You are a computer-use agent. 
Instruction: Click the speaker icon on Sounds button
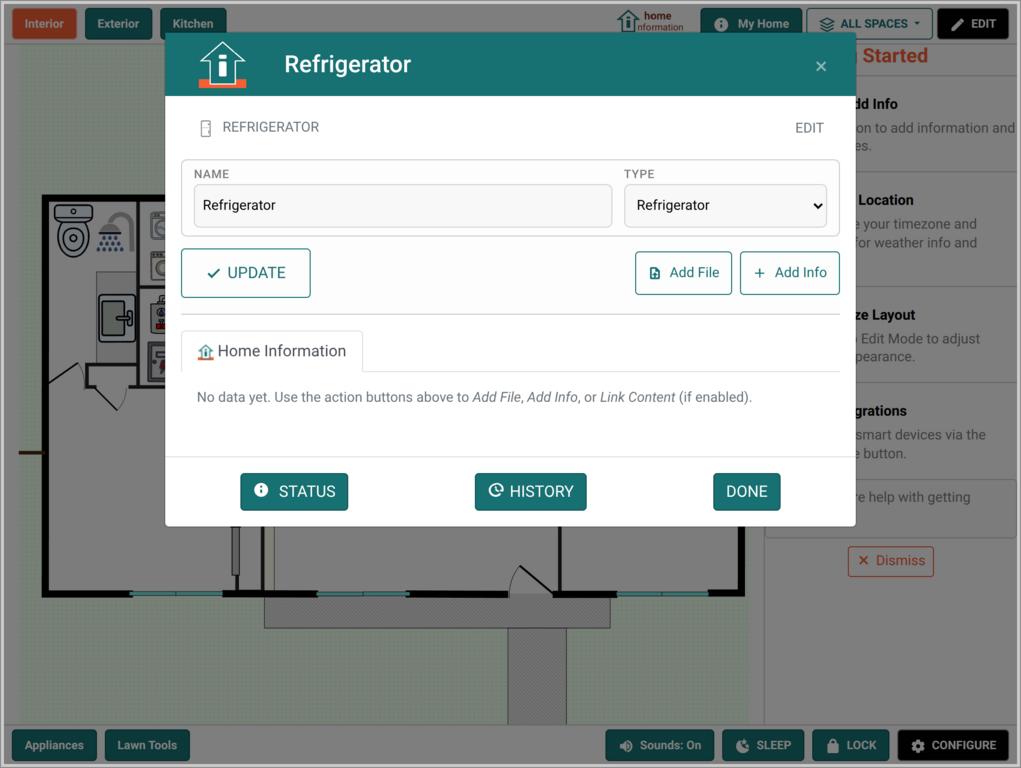click(x=626, y=746)
